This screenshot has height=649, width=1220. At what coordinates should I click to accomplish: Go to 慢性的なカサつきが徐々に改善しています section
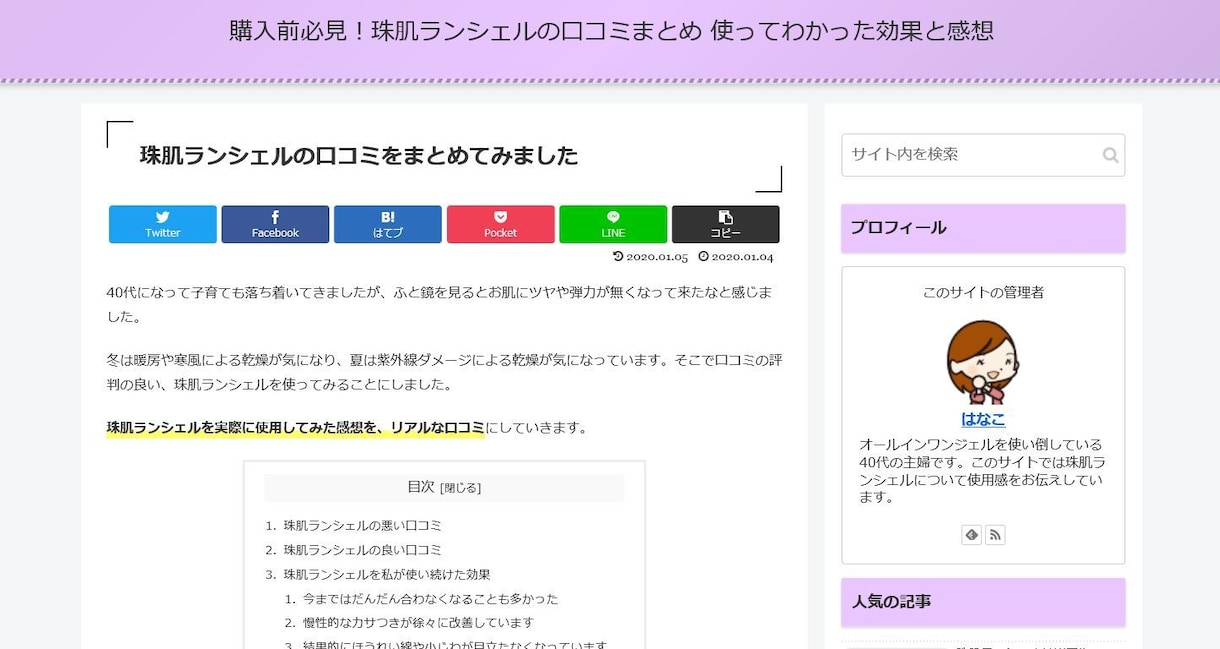[x=418, y=623]
